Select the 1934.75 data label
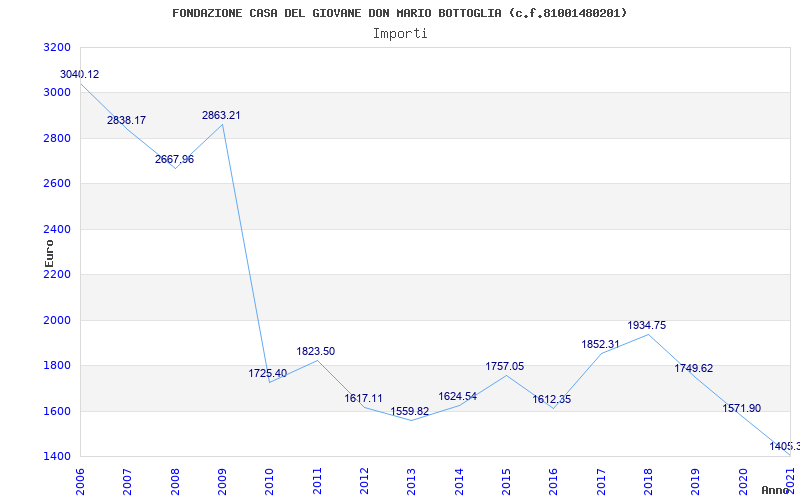Image resolution: width=800 pixels, height=500 pixels. pyautogui.click(x=647, y=325)
